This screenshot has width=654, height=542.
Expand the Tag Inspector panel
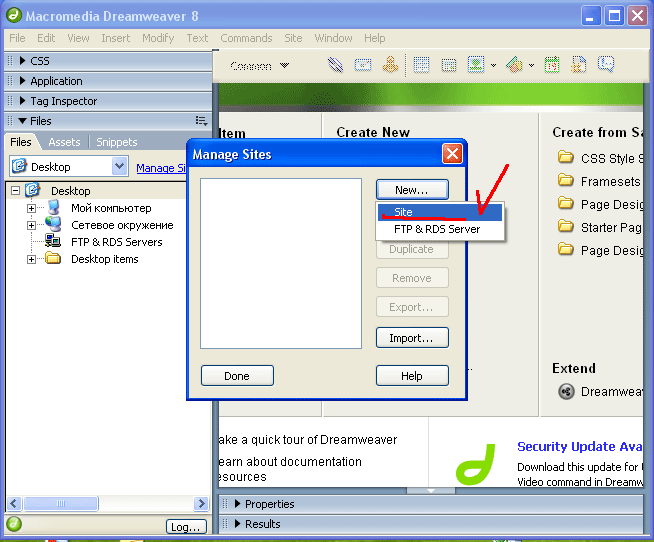(x=23, y=101)
